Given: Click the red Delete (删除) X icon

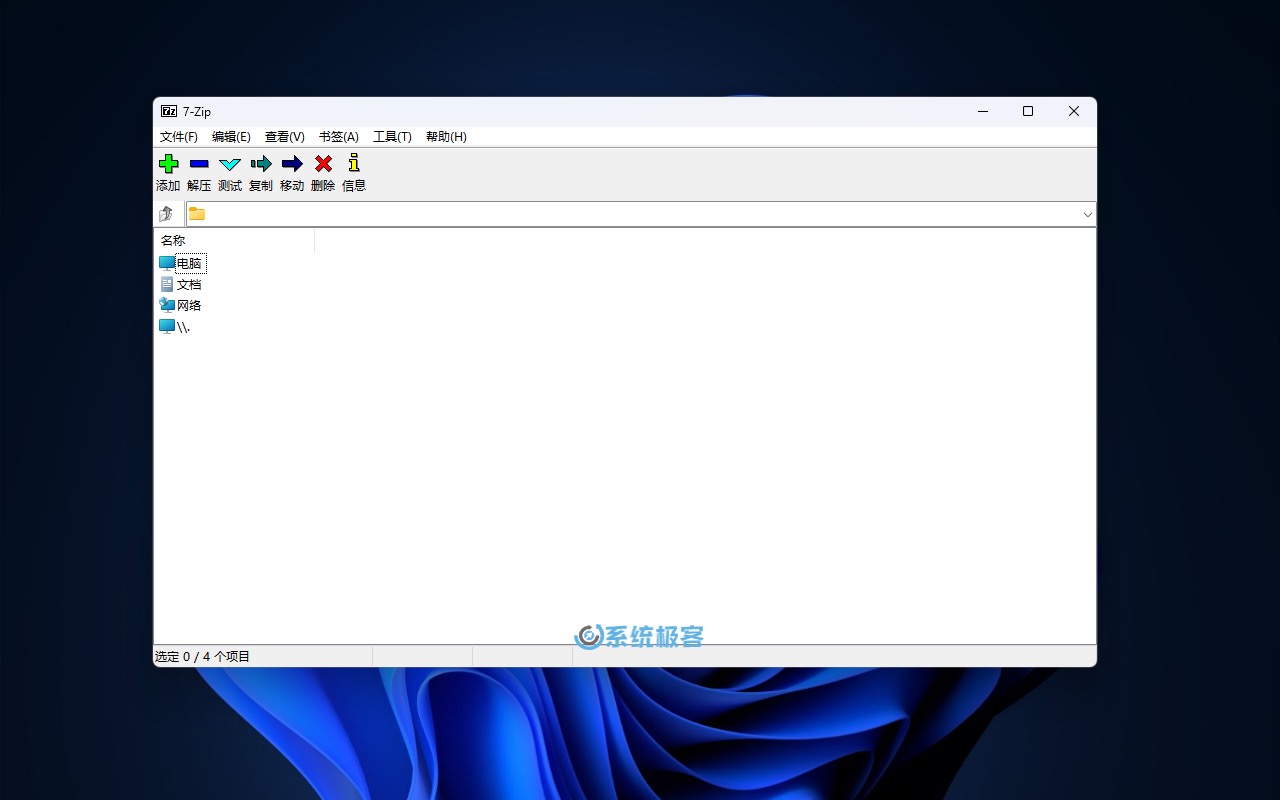Looking at the screenshot, I should click(323, 164).
